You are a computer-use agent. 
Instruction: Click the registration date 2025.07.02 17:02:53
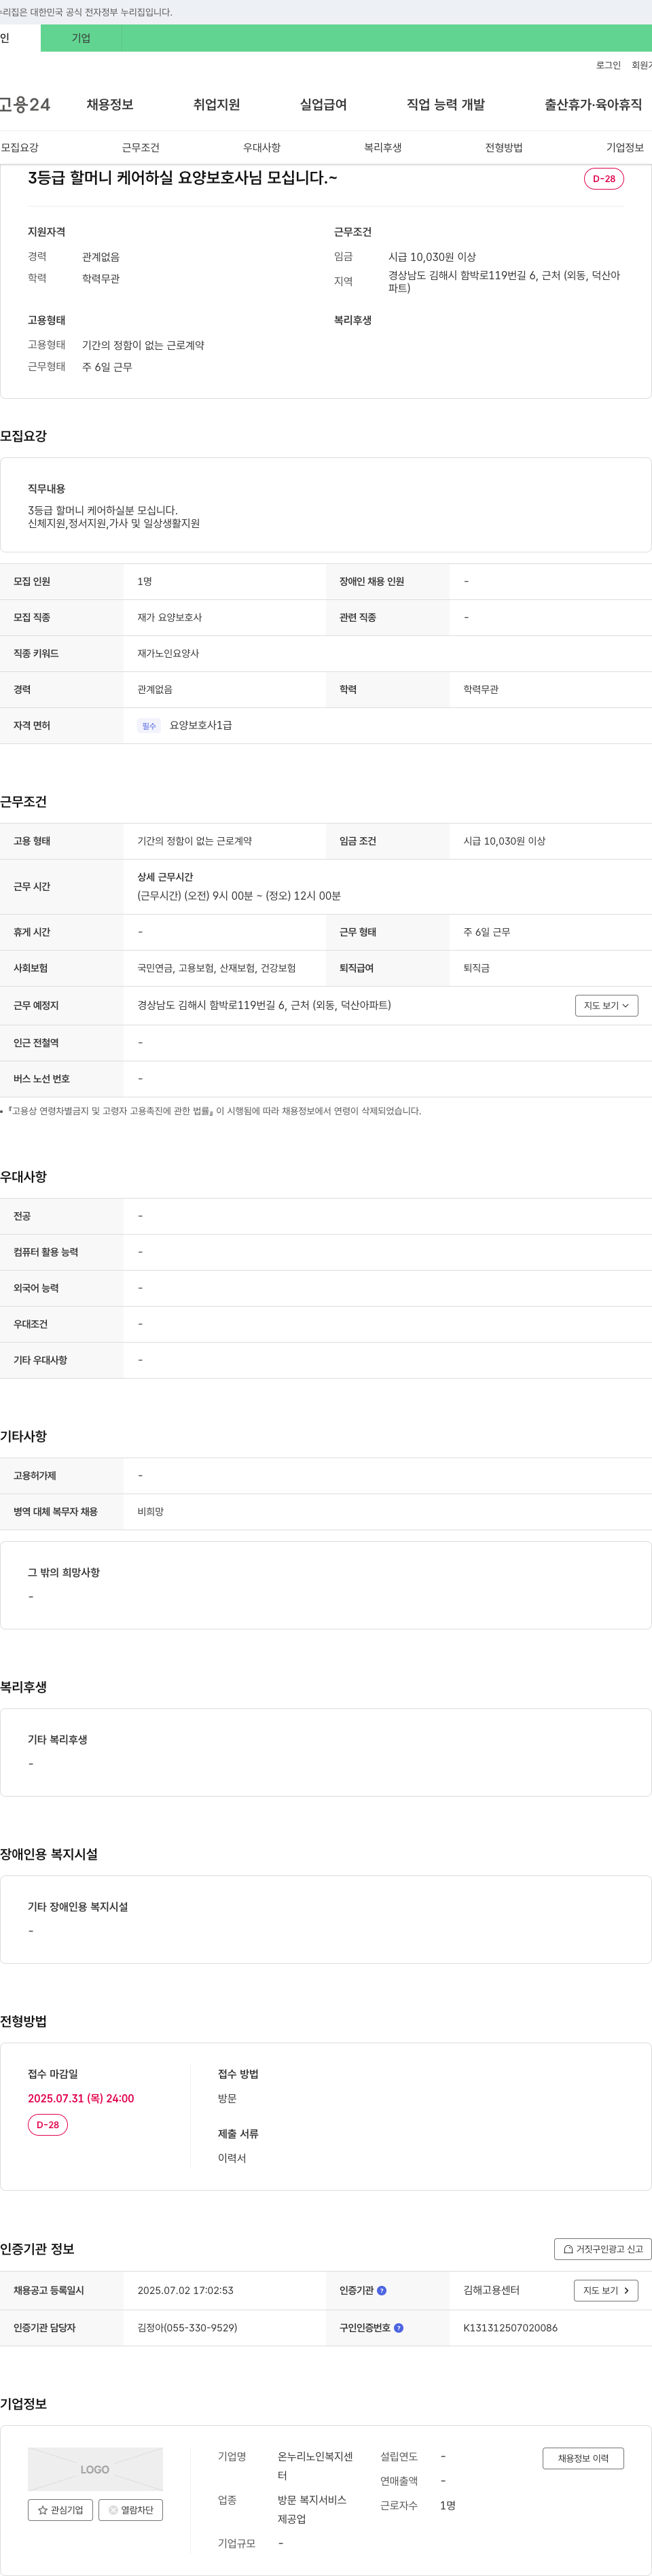click(185, 2290)
